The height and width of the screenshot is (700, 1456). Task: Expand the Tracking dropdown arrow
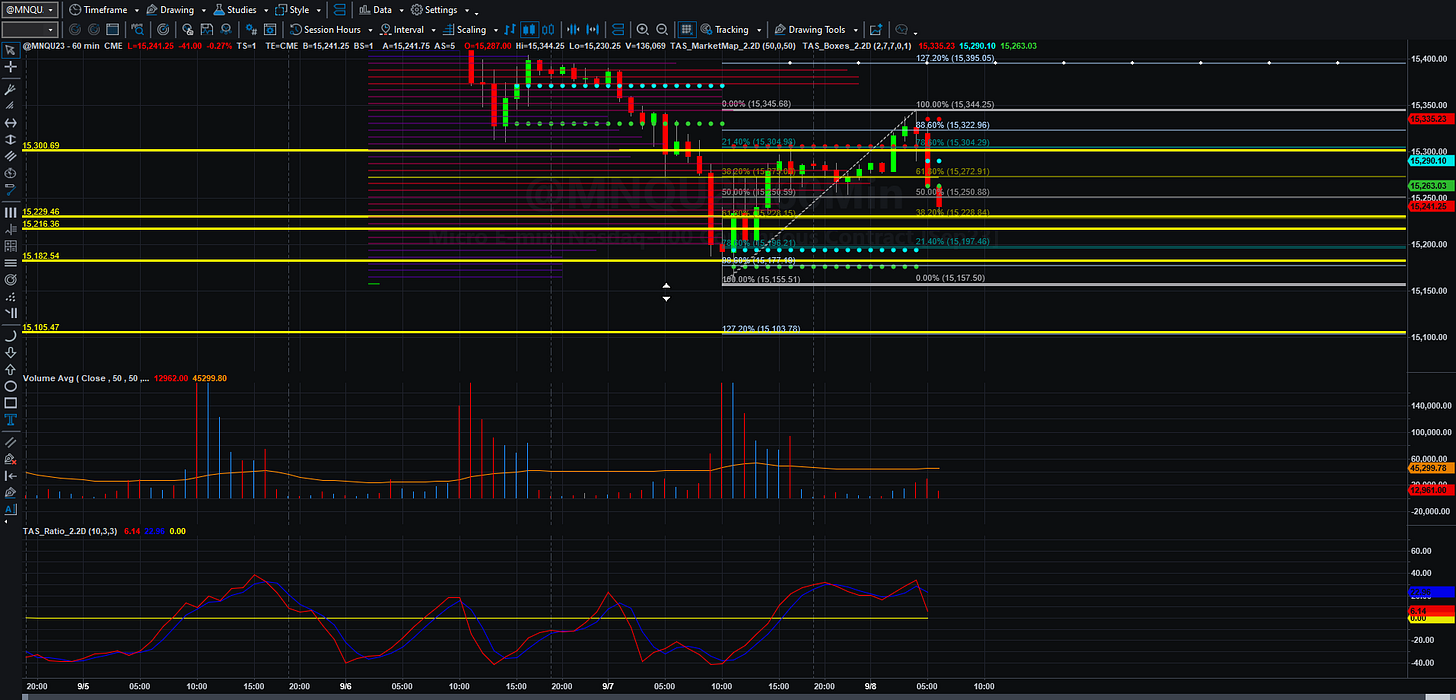[x=759, y=30]
